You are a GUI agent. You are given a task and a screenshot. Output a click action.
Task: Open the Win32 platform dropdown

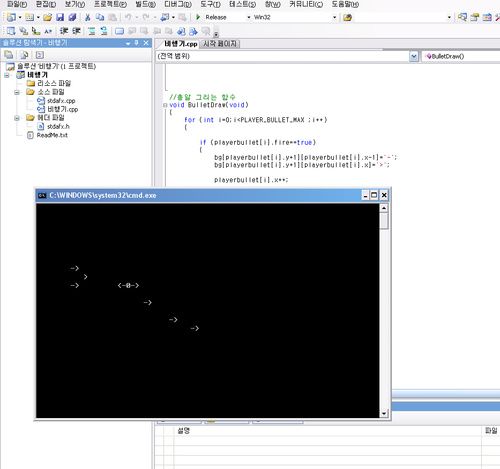click(334, 17)
